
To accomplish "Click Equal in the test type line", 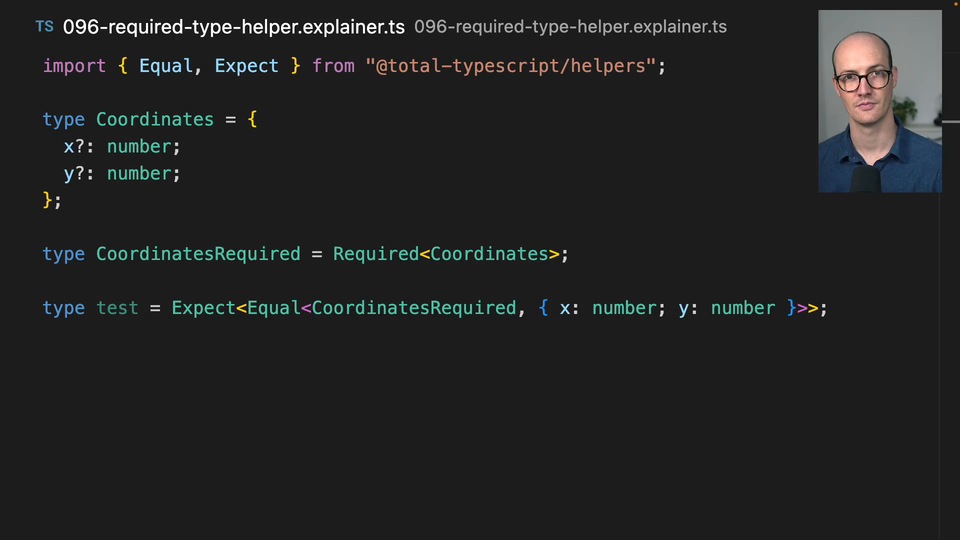I will click(273, 308).
